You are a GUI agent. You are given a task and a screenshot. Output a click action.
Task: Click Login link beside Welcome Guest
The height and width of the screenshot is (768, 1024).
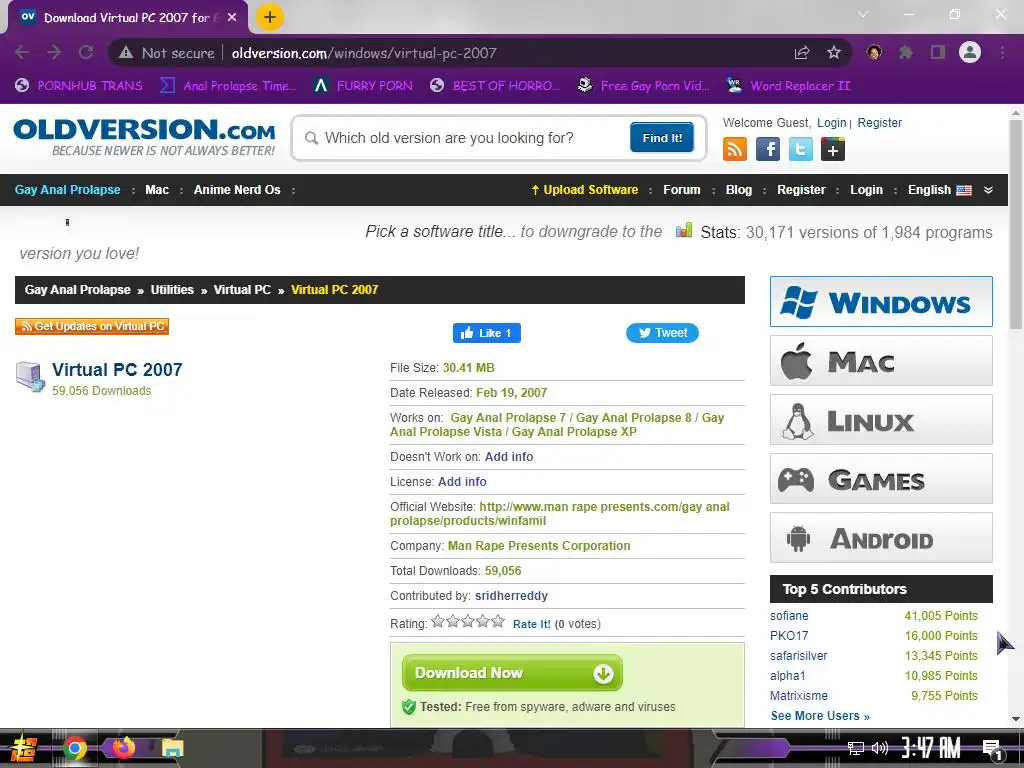[x=831, y=123]
